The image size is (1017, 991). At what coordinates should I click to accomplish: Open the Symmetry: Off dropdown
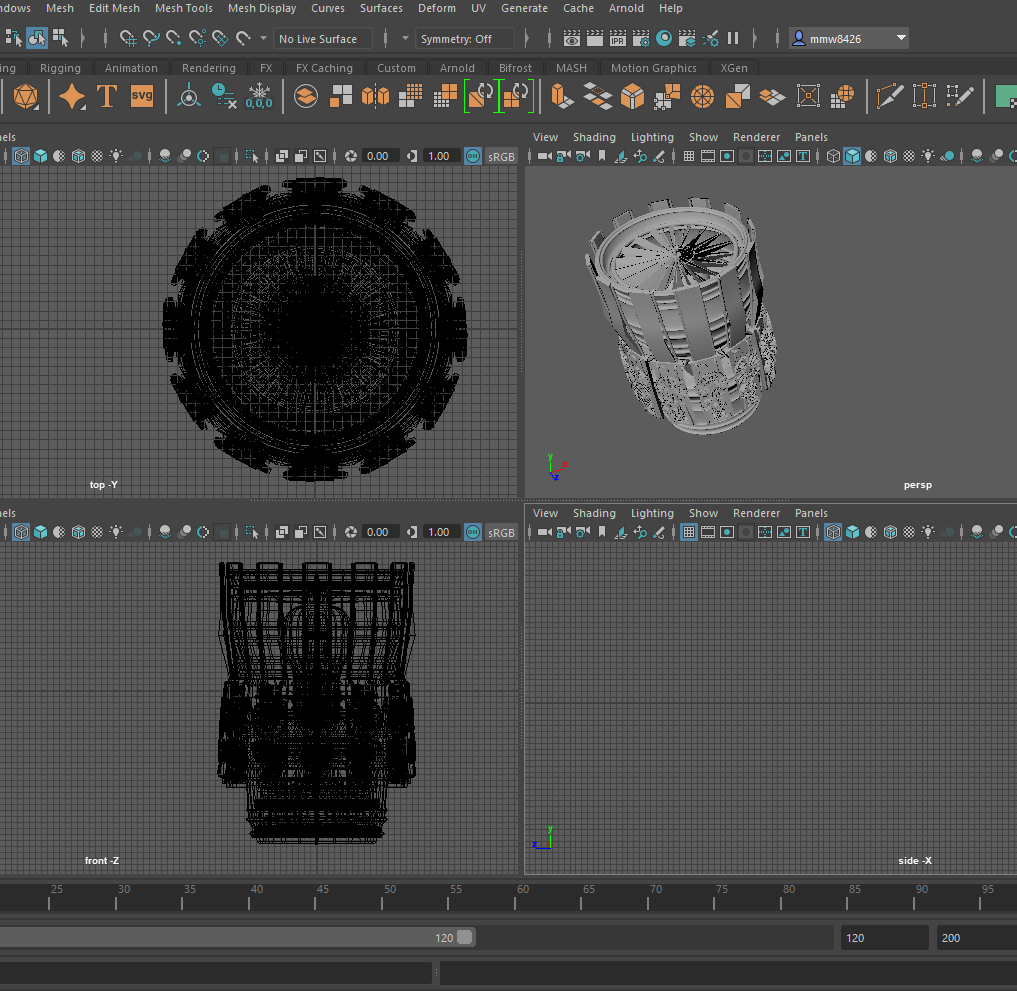click(465, 38)
